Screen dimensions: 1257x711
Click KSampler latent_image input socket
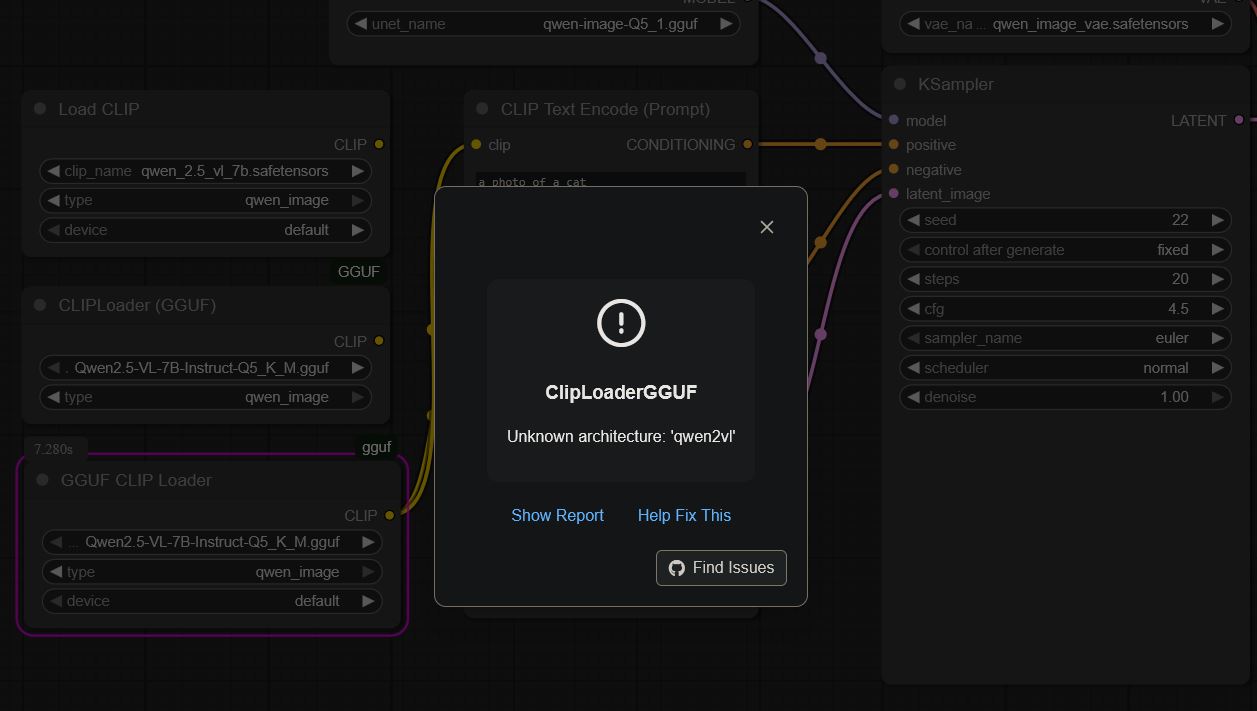(894, 194)
